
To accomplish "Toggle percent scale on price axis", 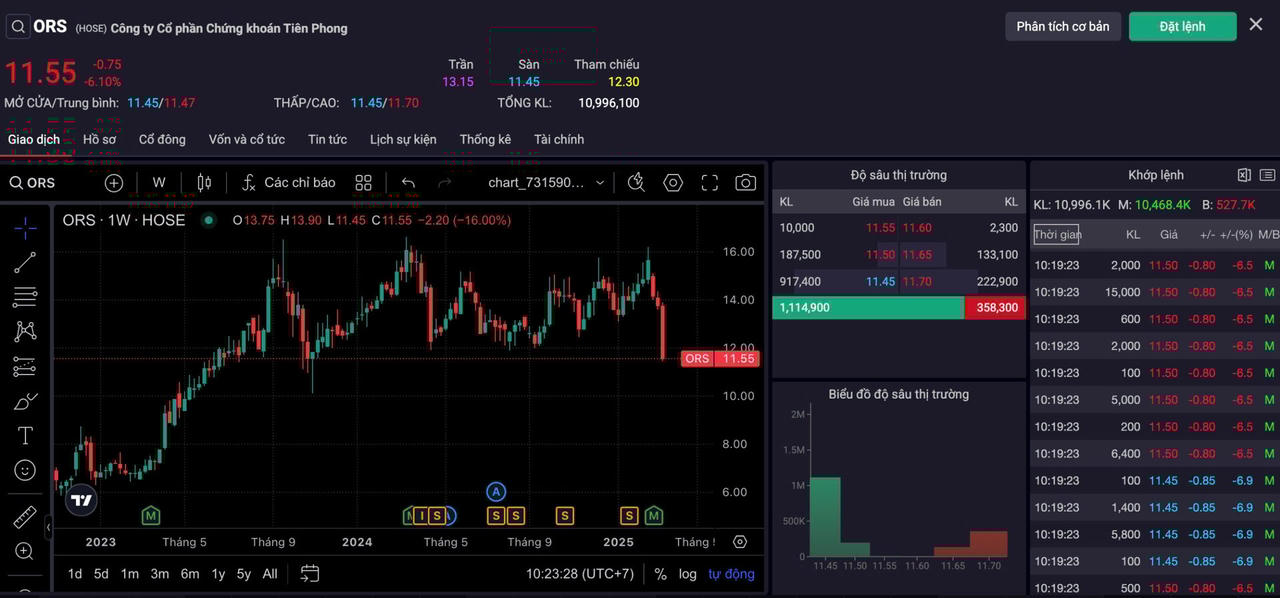I will 660,574.
